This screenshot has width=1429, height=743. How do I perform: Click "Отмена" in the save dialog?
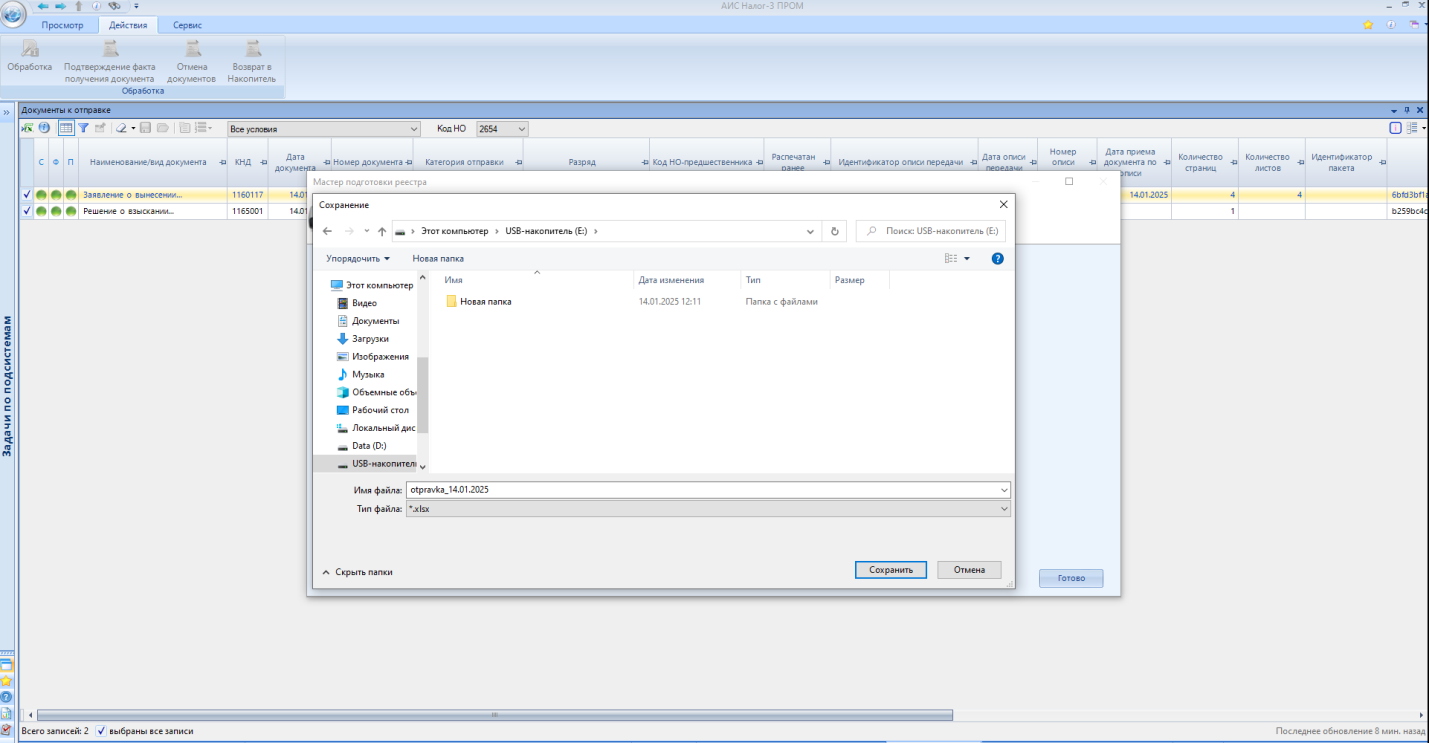coord(969,570)
